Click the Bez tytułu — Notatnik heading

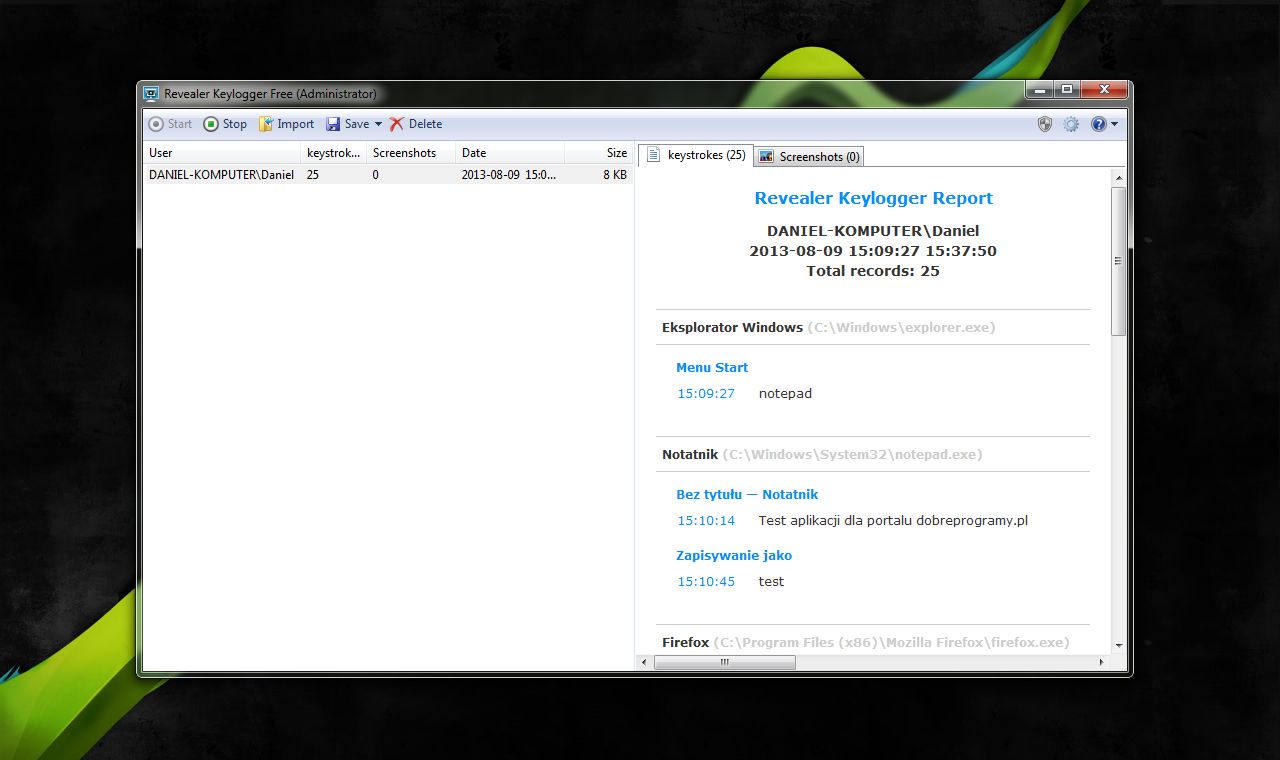(747, 494)
